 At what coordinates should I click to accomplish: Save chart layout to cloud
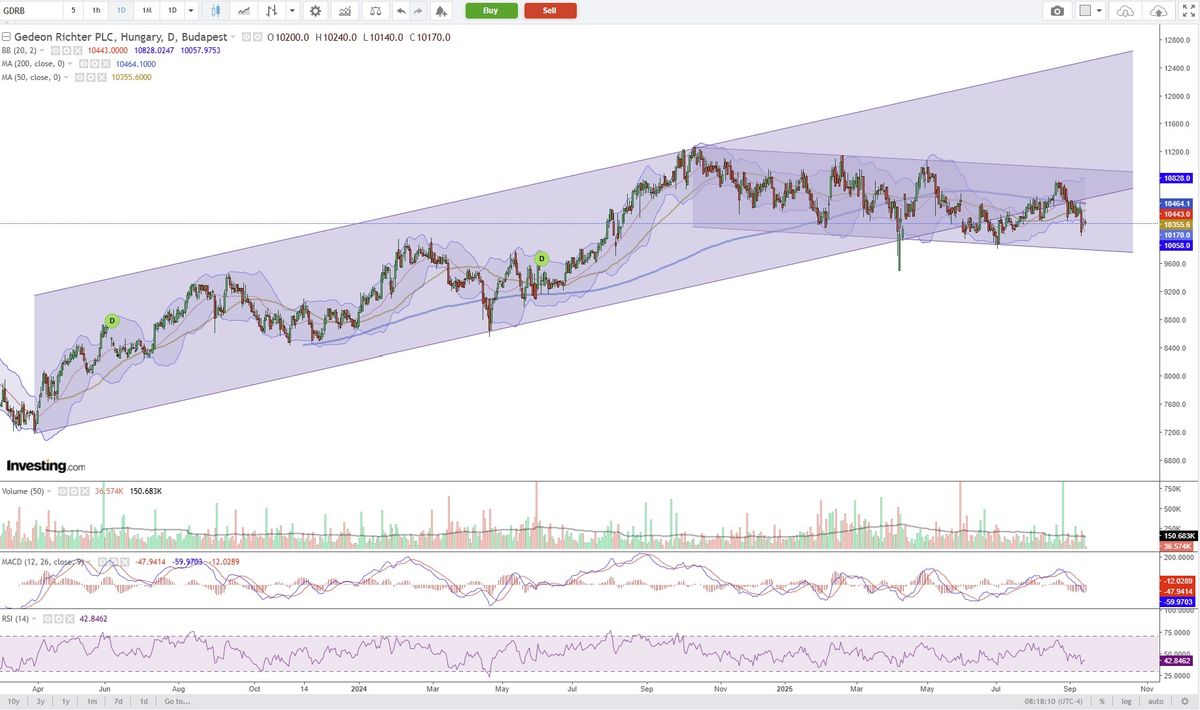(x=1158, y=10)
